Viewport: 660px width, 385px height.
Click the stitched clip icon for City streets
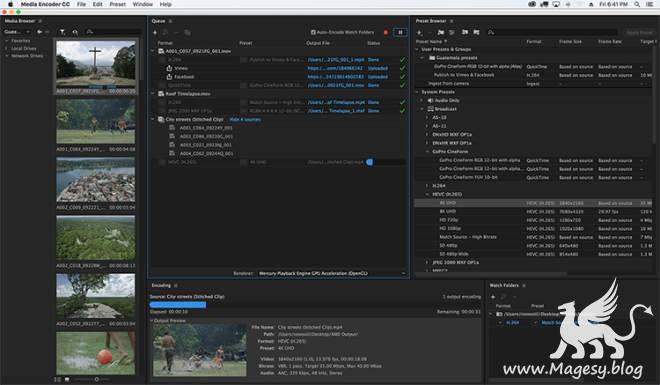tap(161, 119)
